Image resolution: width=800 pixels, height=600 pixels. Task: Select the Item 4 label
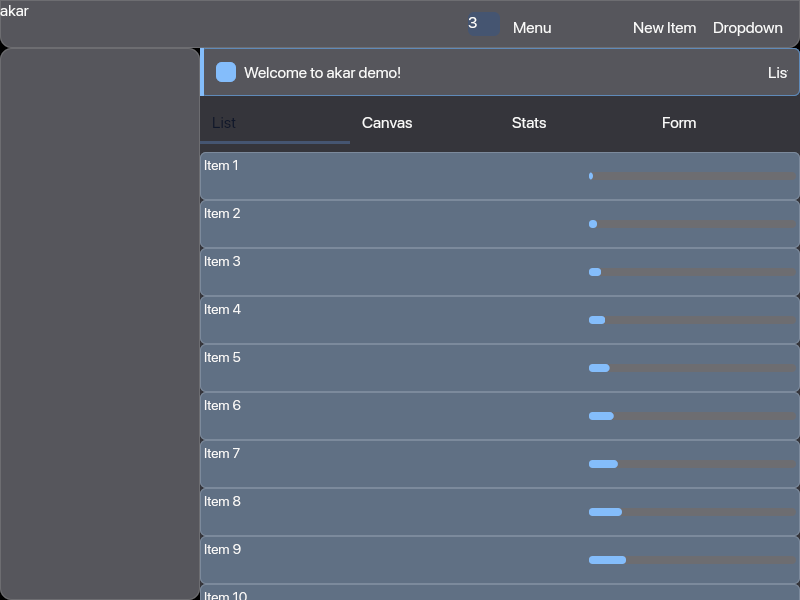click(222, 309)
